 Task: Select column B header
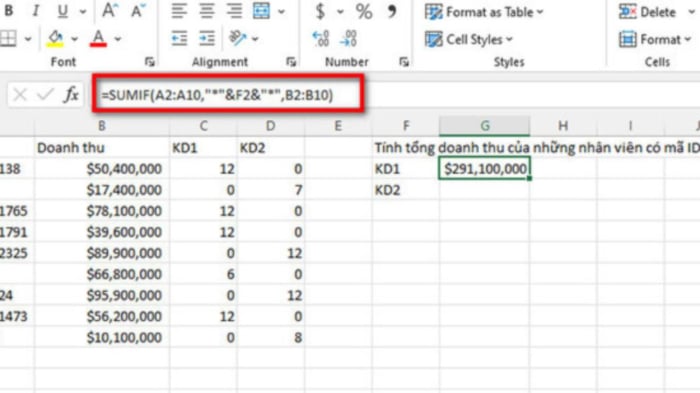[x=102, y=126]
